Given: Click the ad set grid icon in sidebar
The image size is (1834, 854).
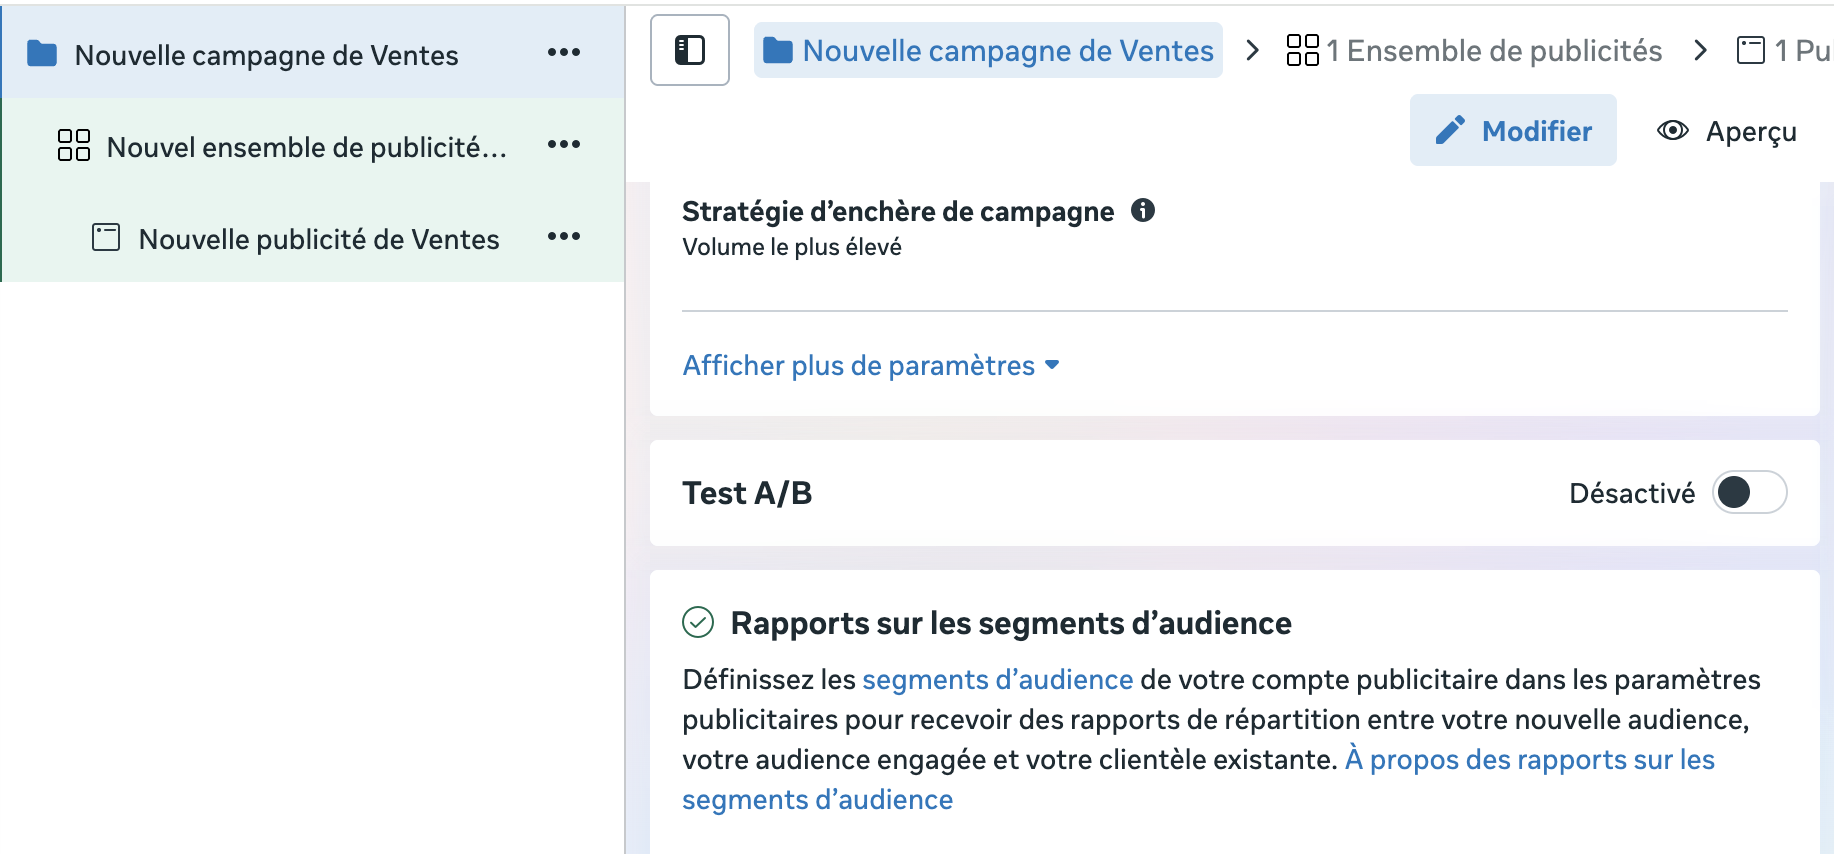Looking at the screenshot, I should (x=74, y=146).
